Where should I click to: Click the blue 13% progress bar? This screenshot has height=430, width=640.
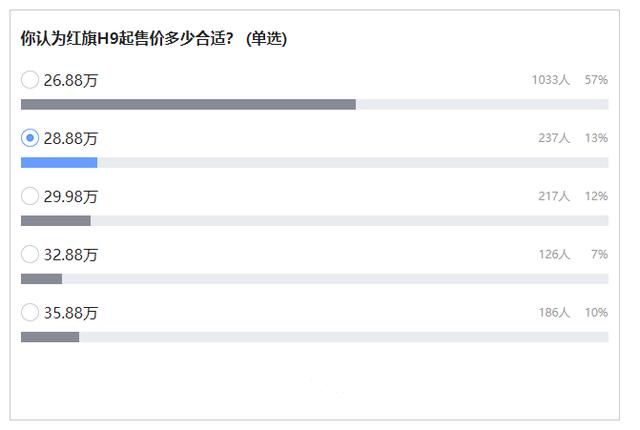click(59, 162)
